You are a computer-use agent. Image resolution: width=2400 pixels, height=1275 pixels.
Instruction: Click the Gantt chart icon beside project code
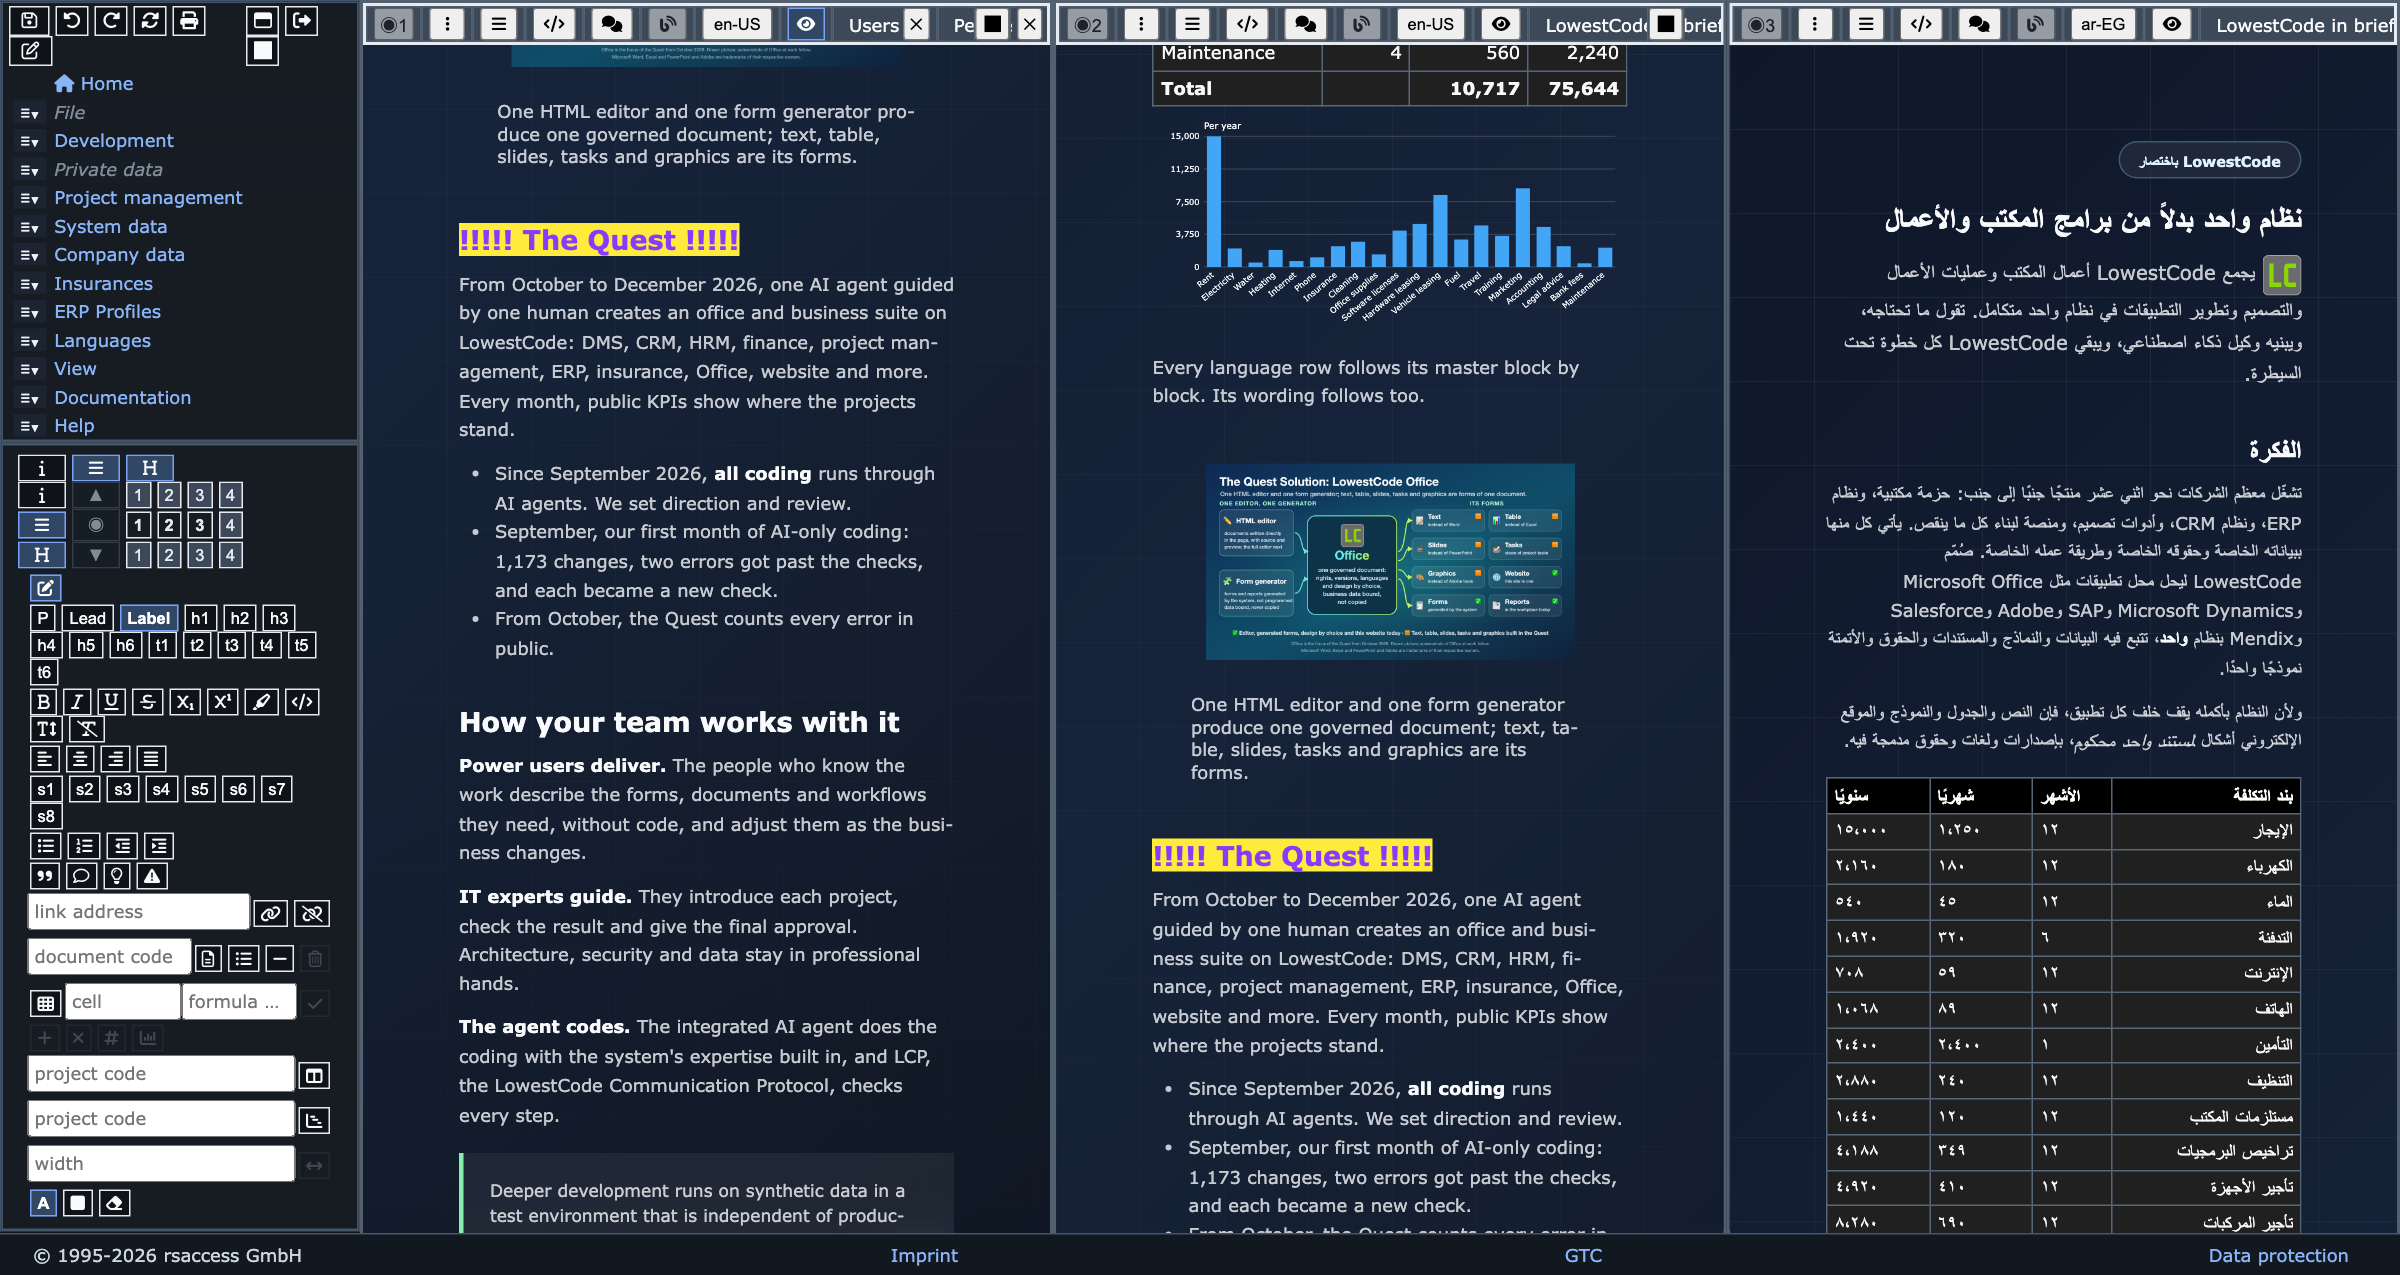click(x=314, y=1120)
